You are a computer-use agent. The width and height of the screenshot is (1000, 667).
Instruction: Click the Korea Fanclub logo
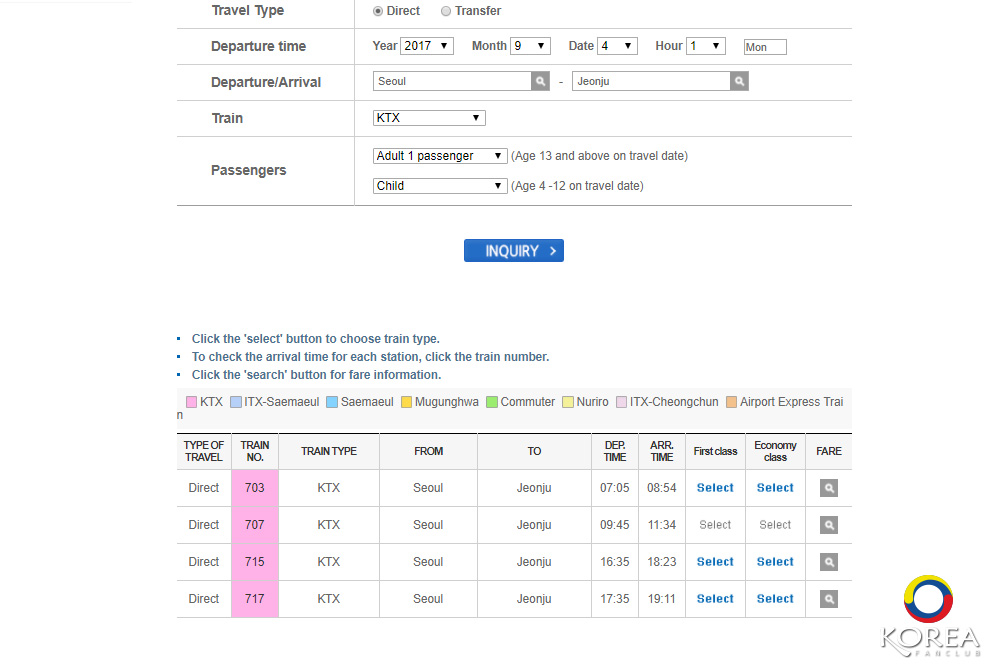[x=930, y=617]
